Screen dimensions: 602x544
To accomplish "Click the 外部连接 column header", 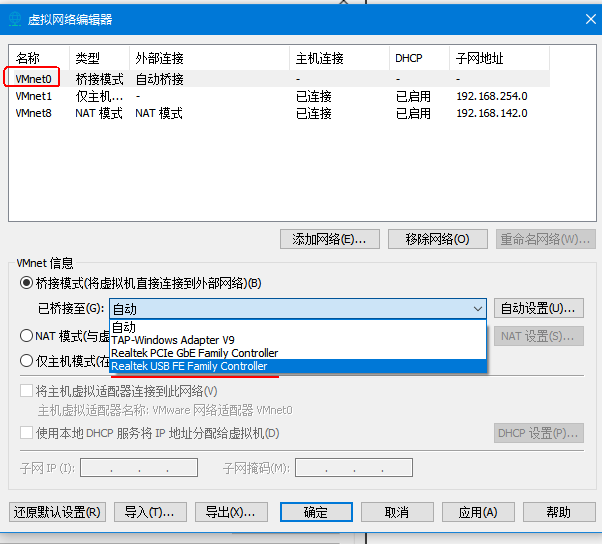I will pyautogui.click(x=210, y=58).
